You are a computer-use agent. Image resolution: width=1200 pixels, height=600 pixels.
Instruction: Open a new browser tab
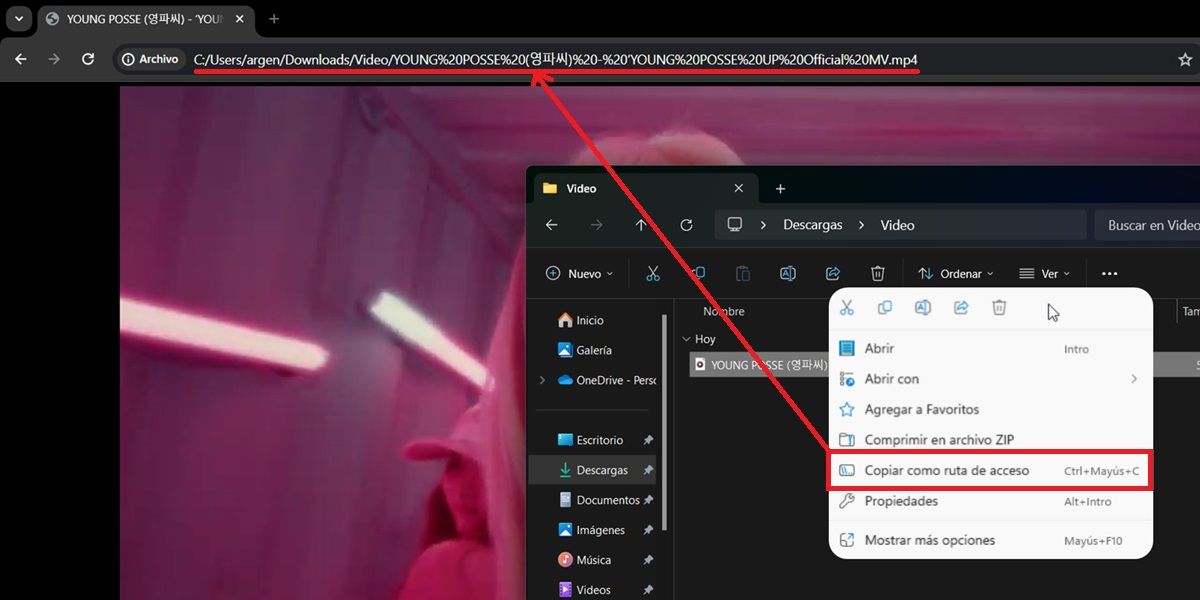click(274, 19)
